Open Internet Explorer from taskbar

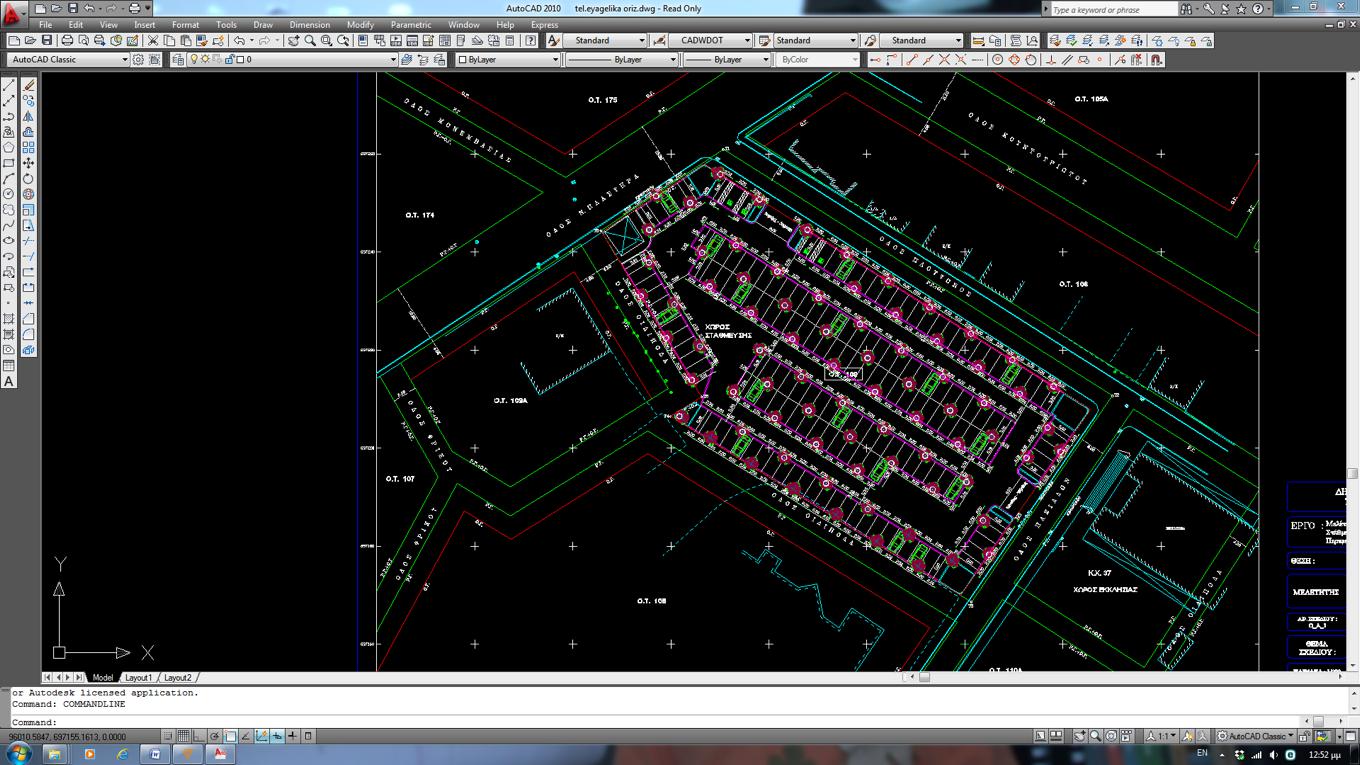pos(122,754)
